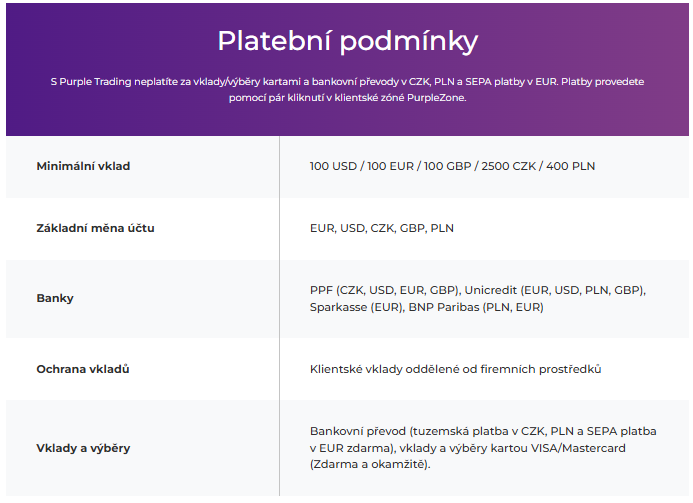Click the "Bankovní převod" text in deposits row
The image size is (693, 503).
pos(358,430)
